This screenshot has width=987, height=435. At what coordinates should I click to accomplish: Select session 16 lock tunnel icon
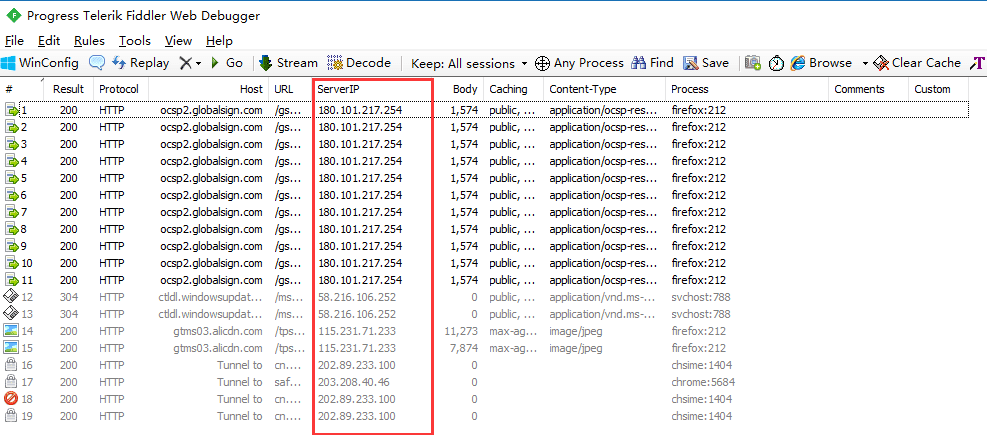point(11,365)
